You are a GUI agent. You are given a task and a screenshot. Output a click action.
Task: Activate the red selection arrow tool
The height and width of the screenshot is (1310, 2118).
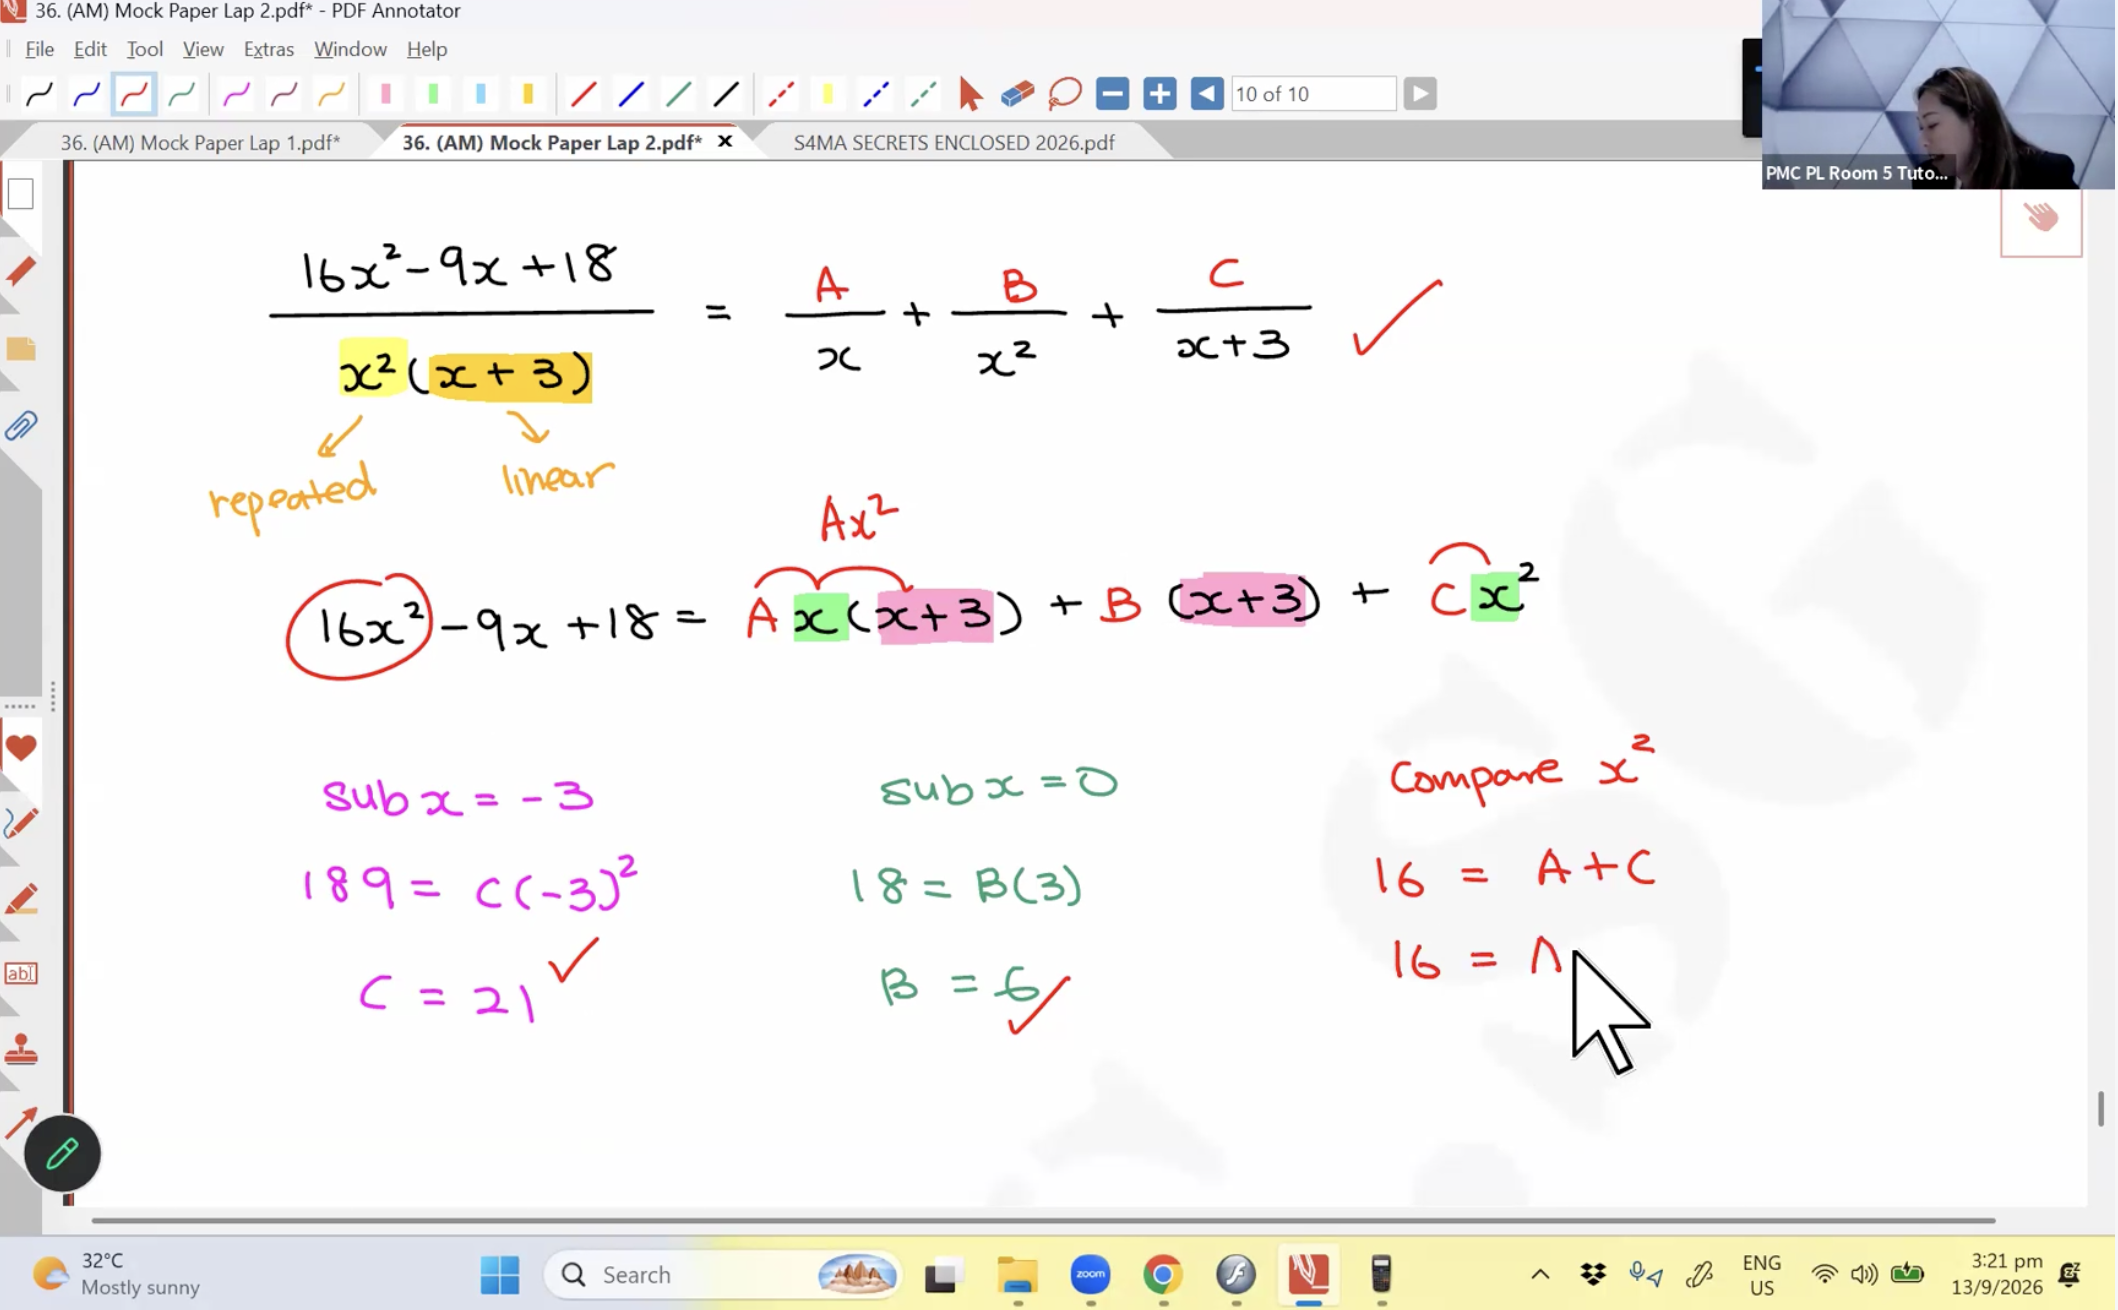tap(970, 94)
